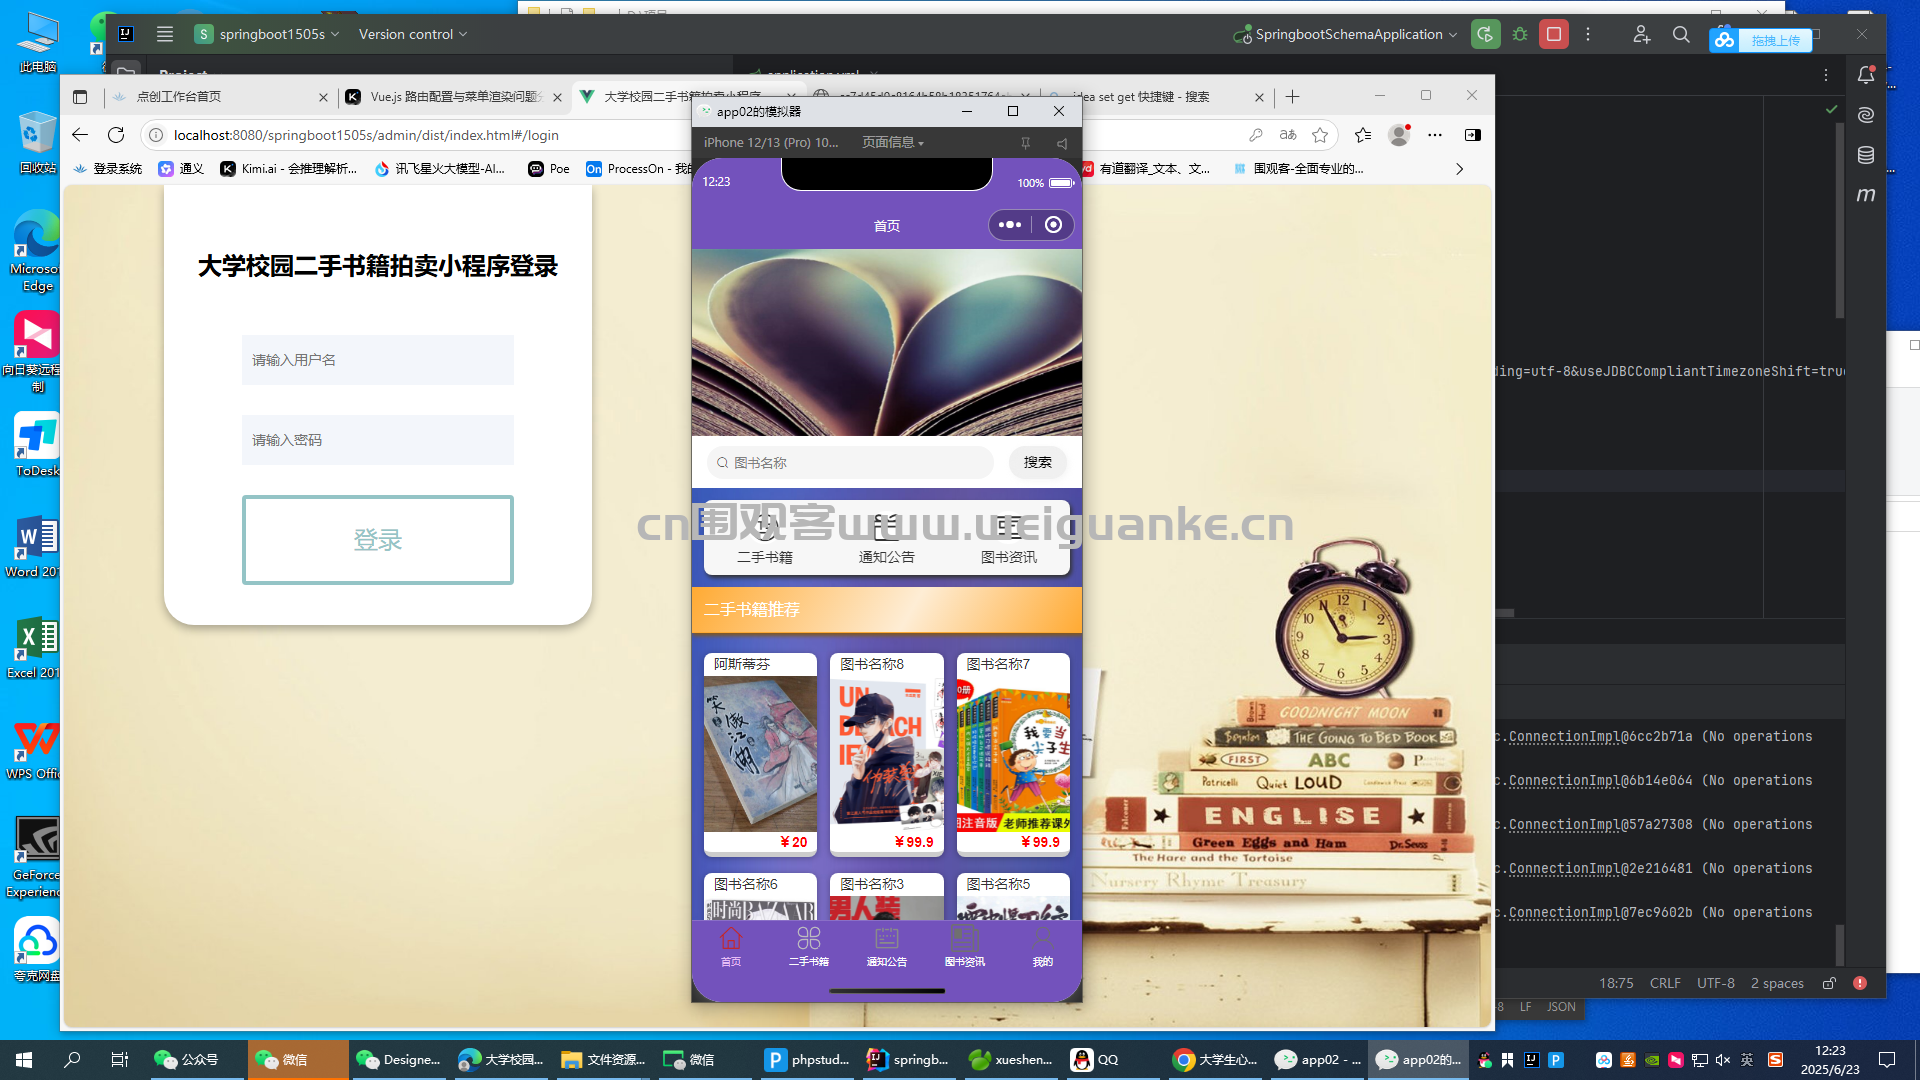This screenshot has height=1080, width=1920.
Task: Toggle IDE read-only lock icon in status bar
Action: pyautogui.click(x=1829, y=983)
